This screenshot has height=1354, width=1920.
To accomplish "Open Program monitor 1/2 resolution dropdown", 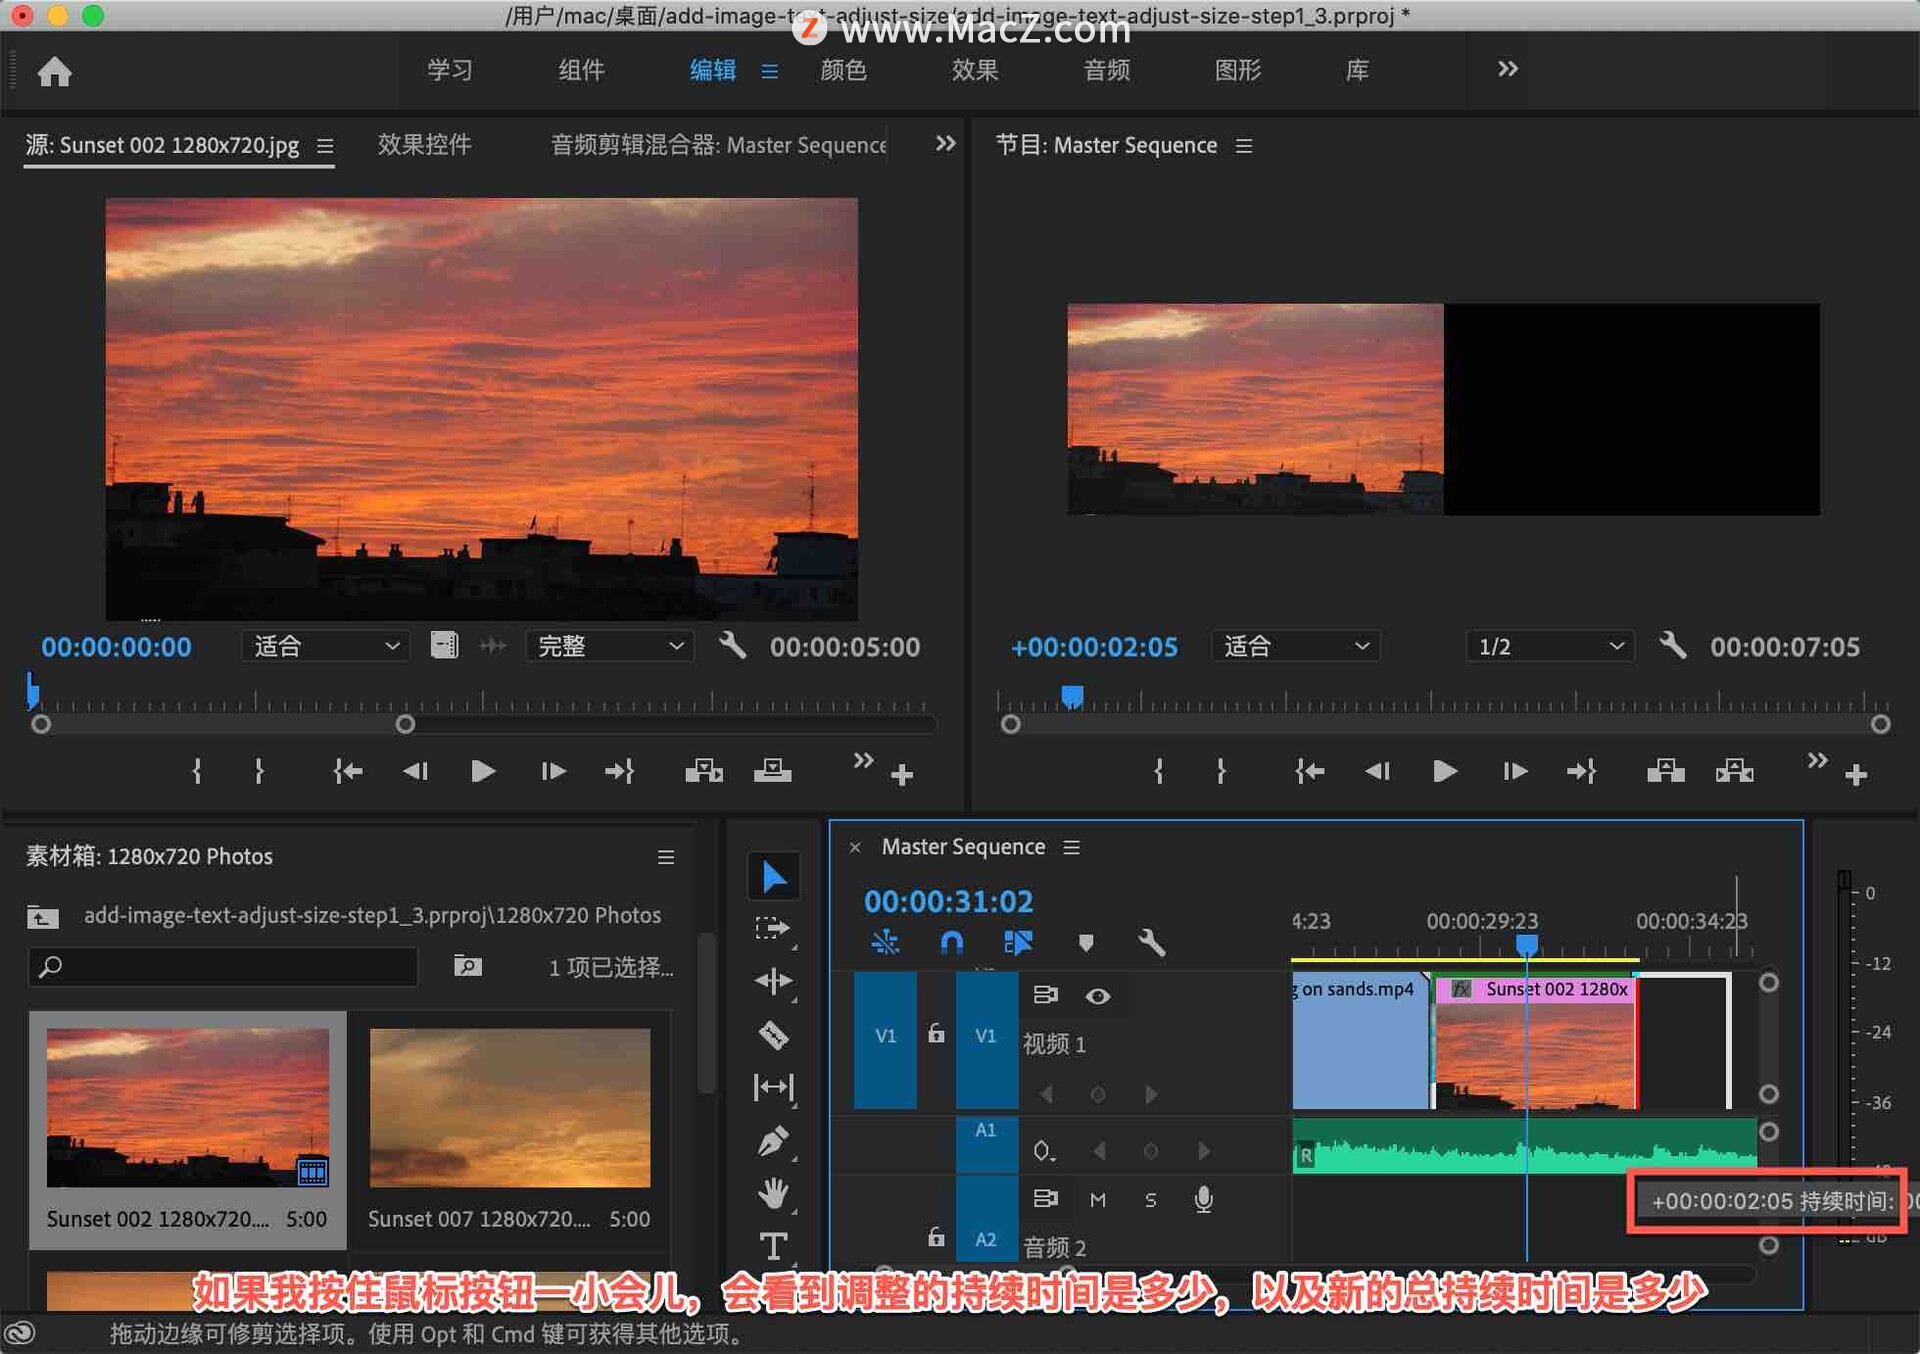I will pyautogui.click(x=1551, y=646).
